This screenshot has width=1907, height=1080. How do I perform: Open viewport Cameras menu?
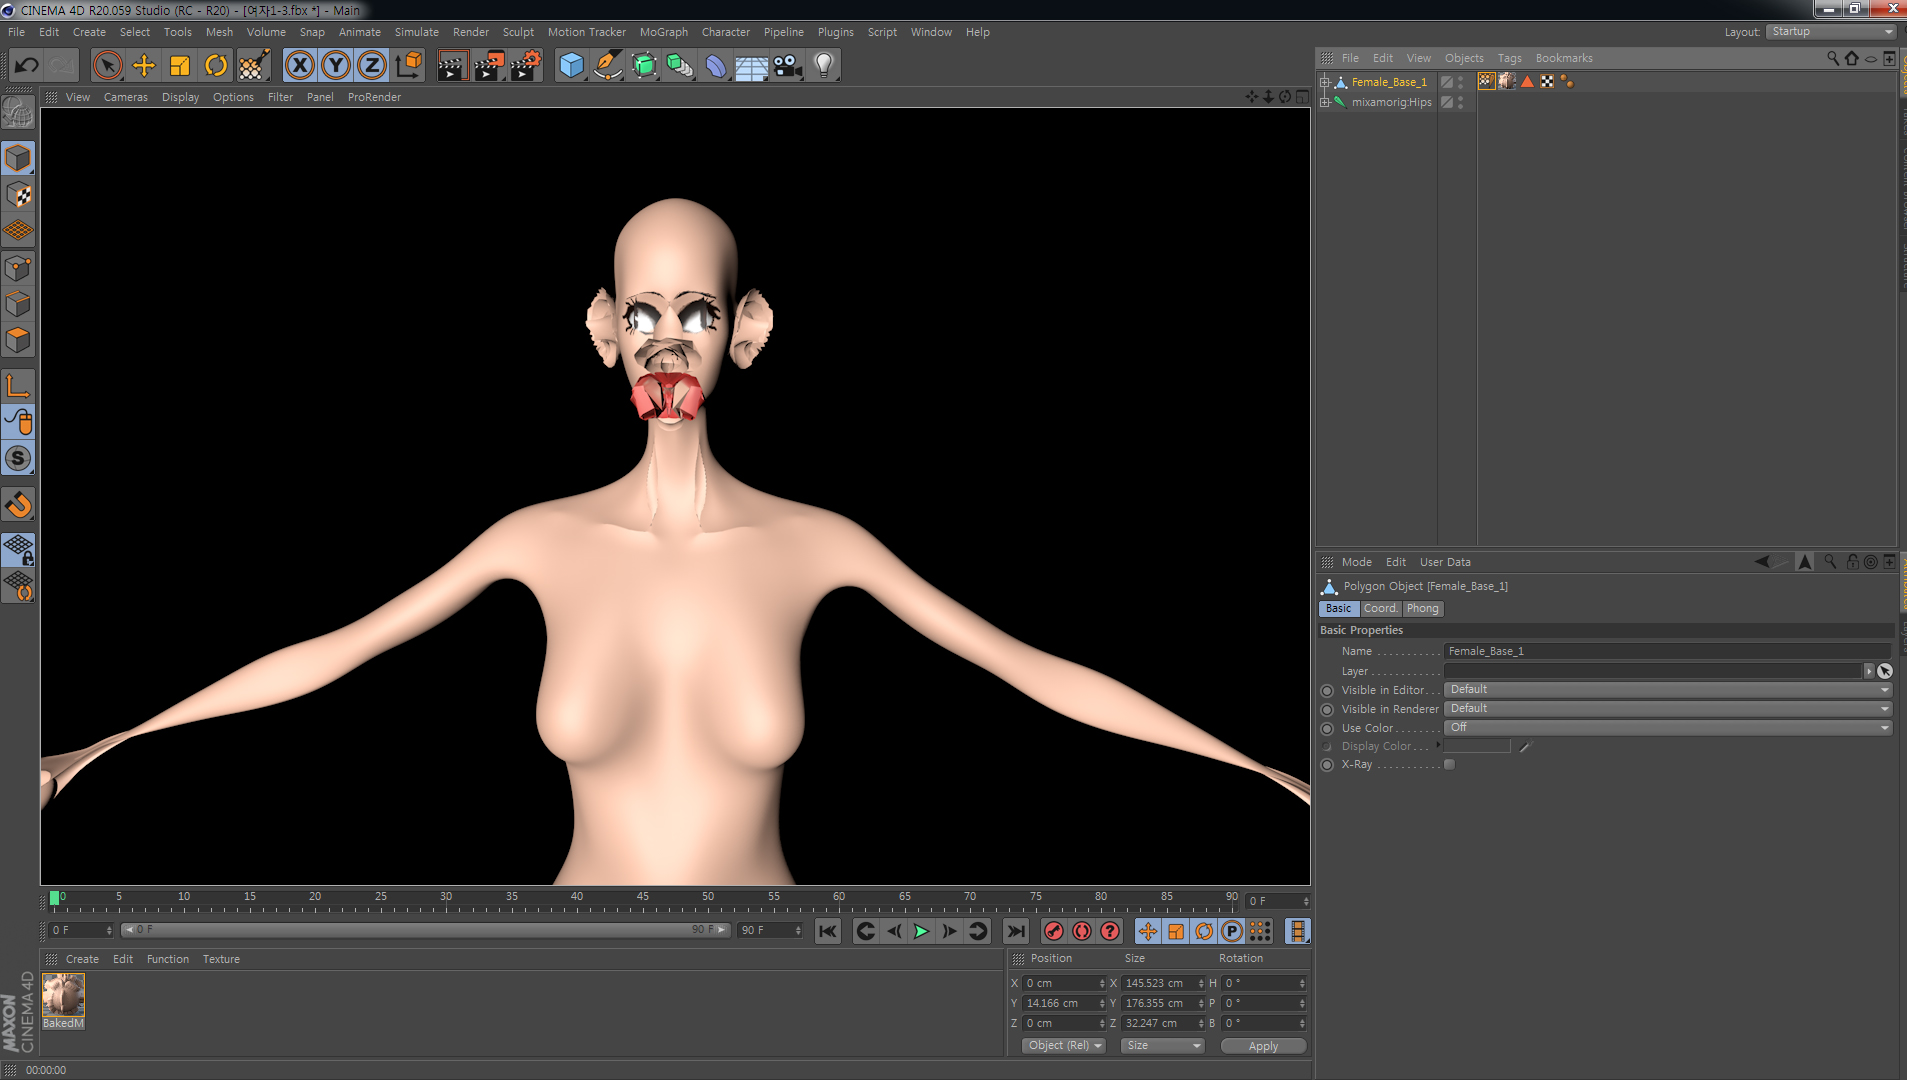pyautogui.click(x=125, y=97)
